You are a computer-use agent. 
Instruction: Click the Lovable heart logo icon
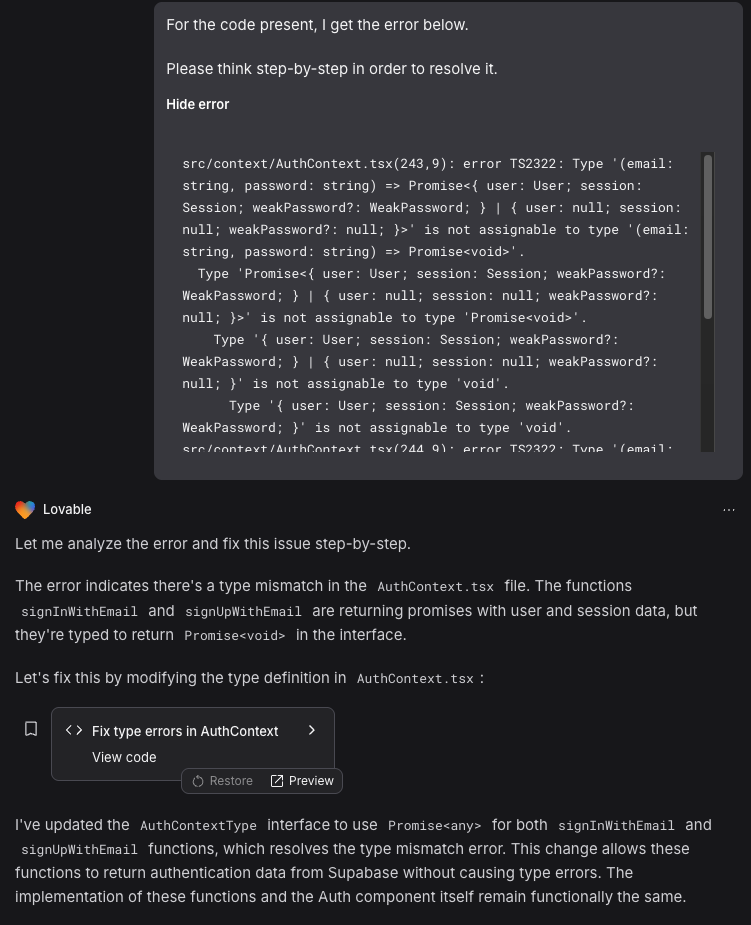(x=24, y=510)
